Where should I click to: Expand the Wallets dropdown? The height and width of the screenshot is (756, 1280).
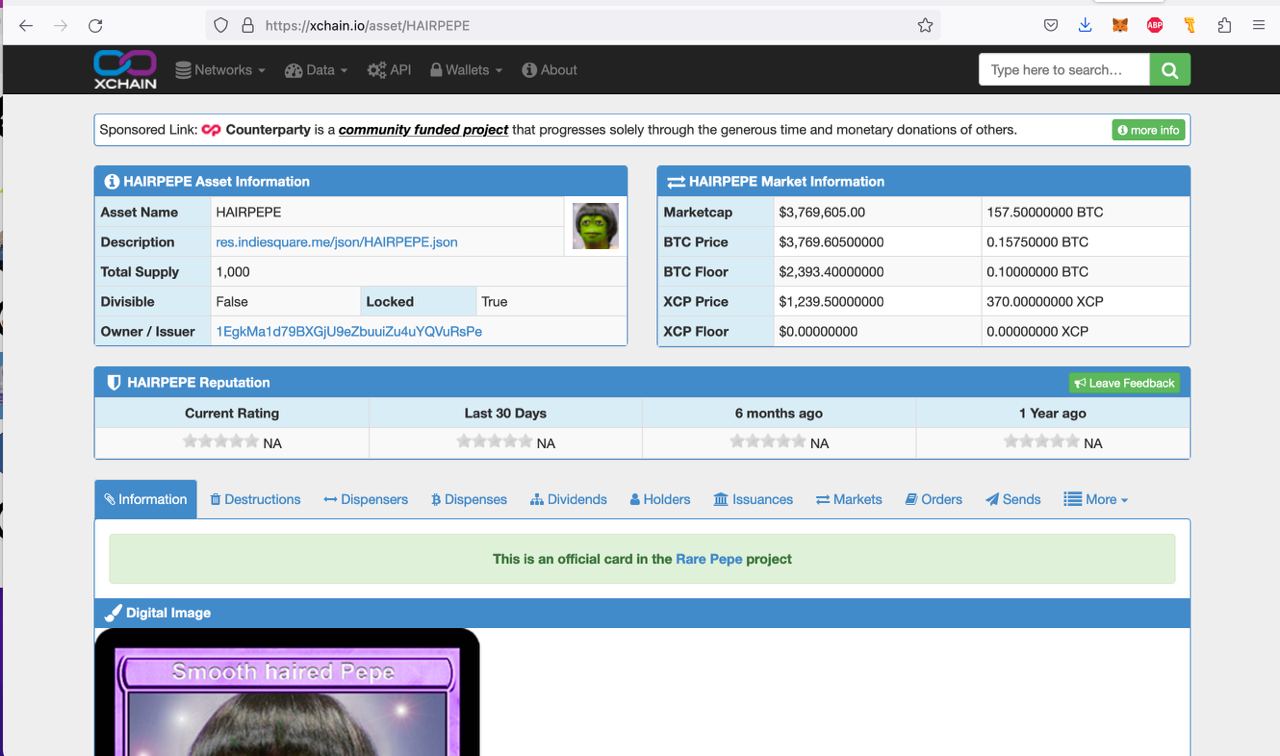466,70
